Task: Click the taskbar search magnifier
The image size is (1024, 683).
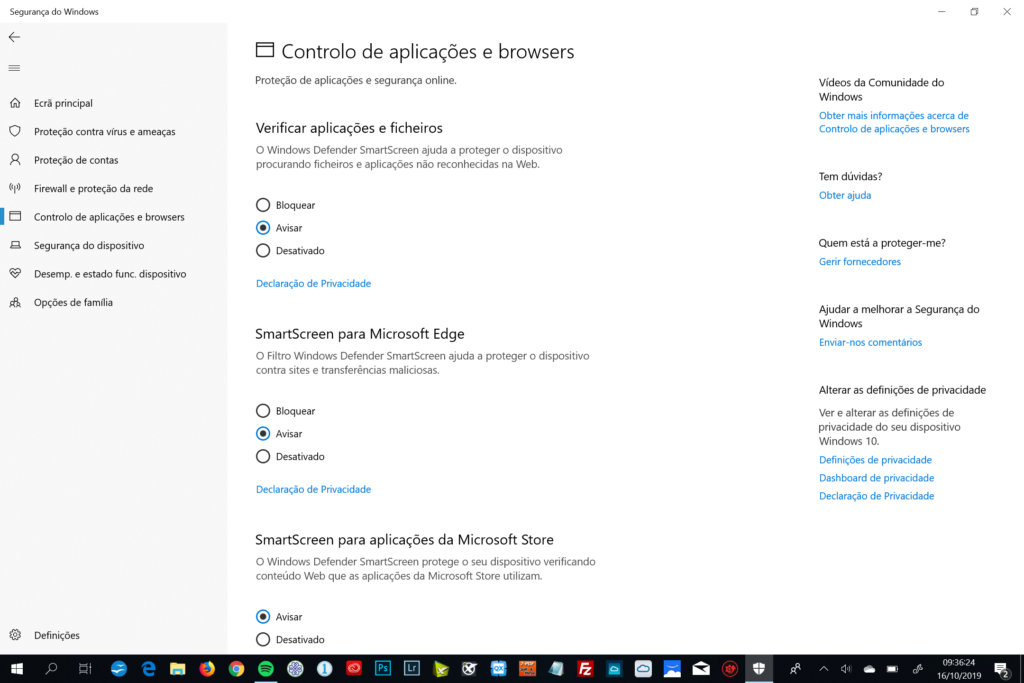Action: pyautogui.click(x=51, y=669)
